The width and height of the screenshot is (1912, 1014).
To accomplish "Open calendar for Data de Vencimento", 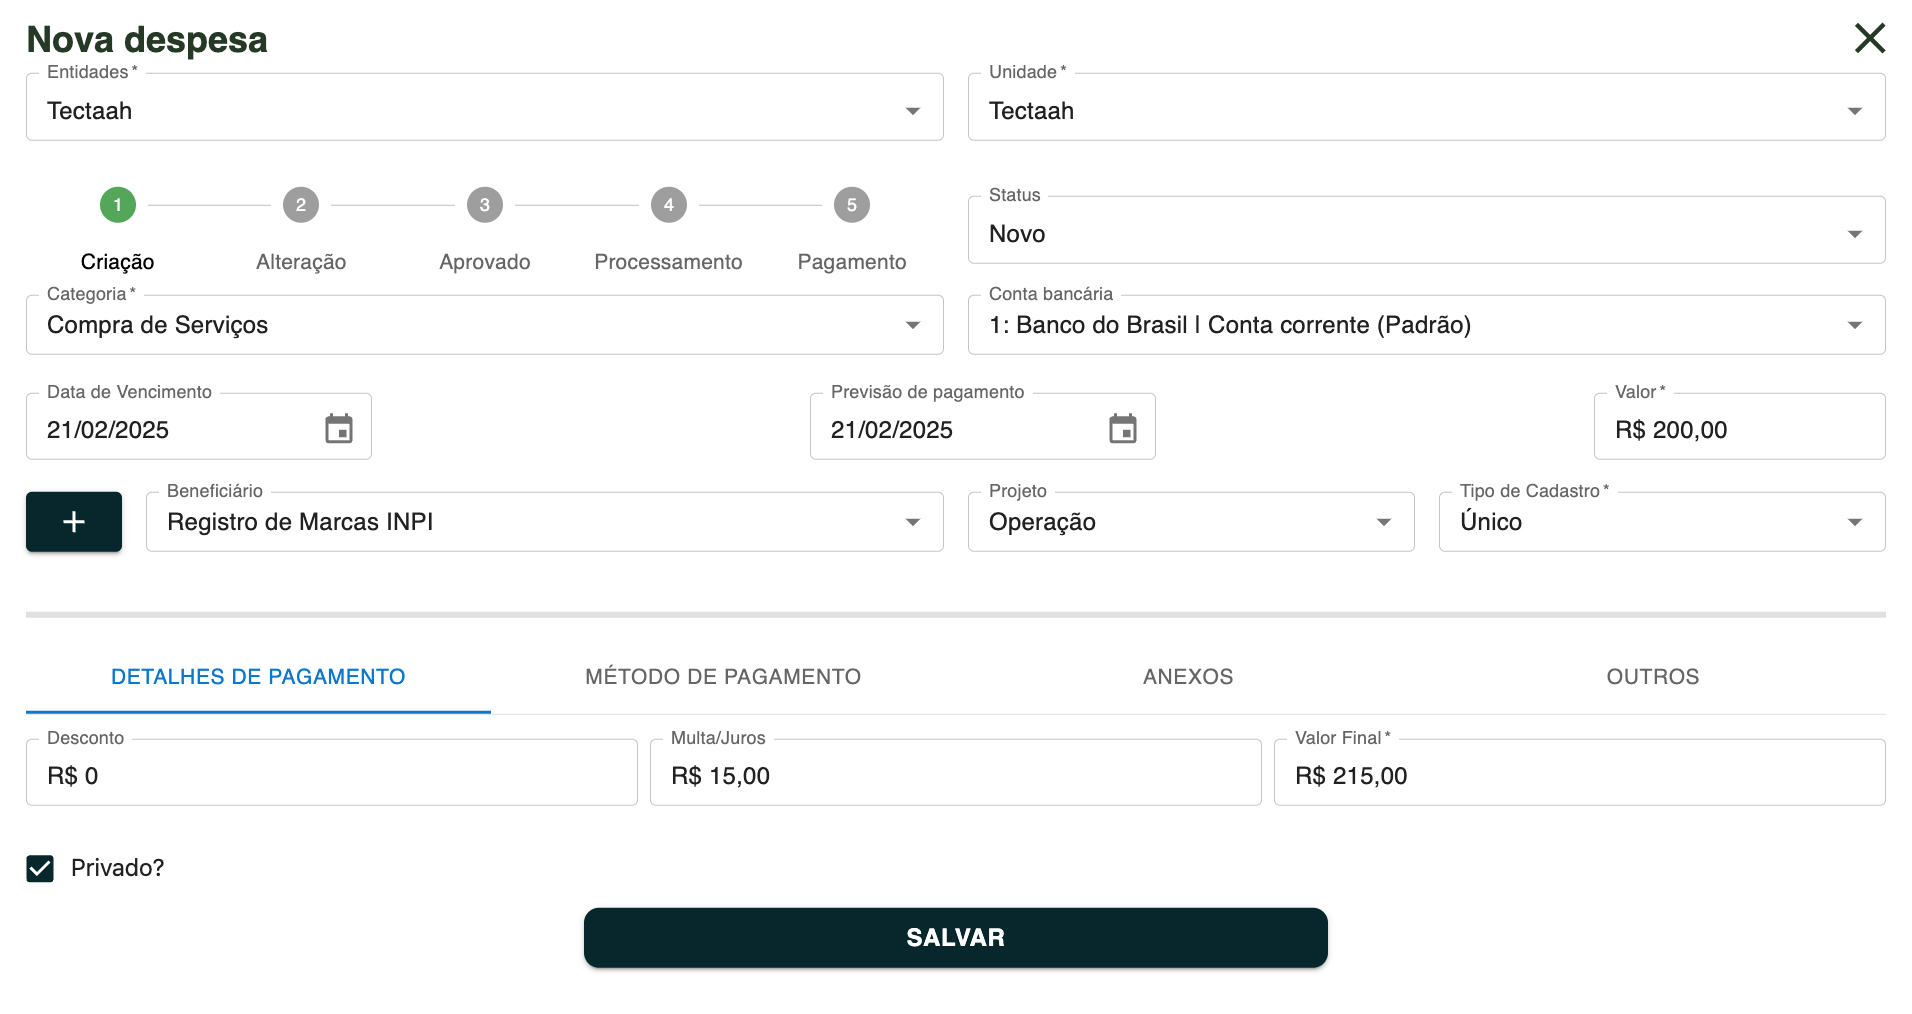I will click(339, 429).
